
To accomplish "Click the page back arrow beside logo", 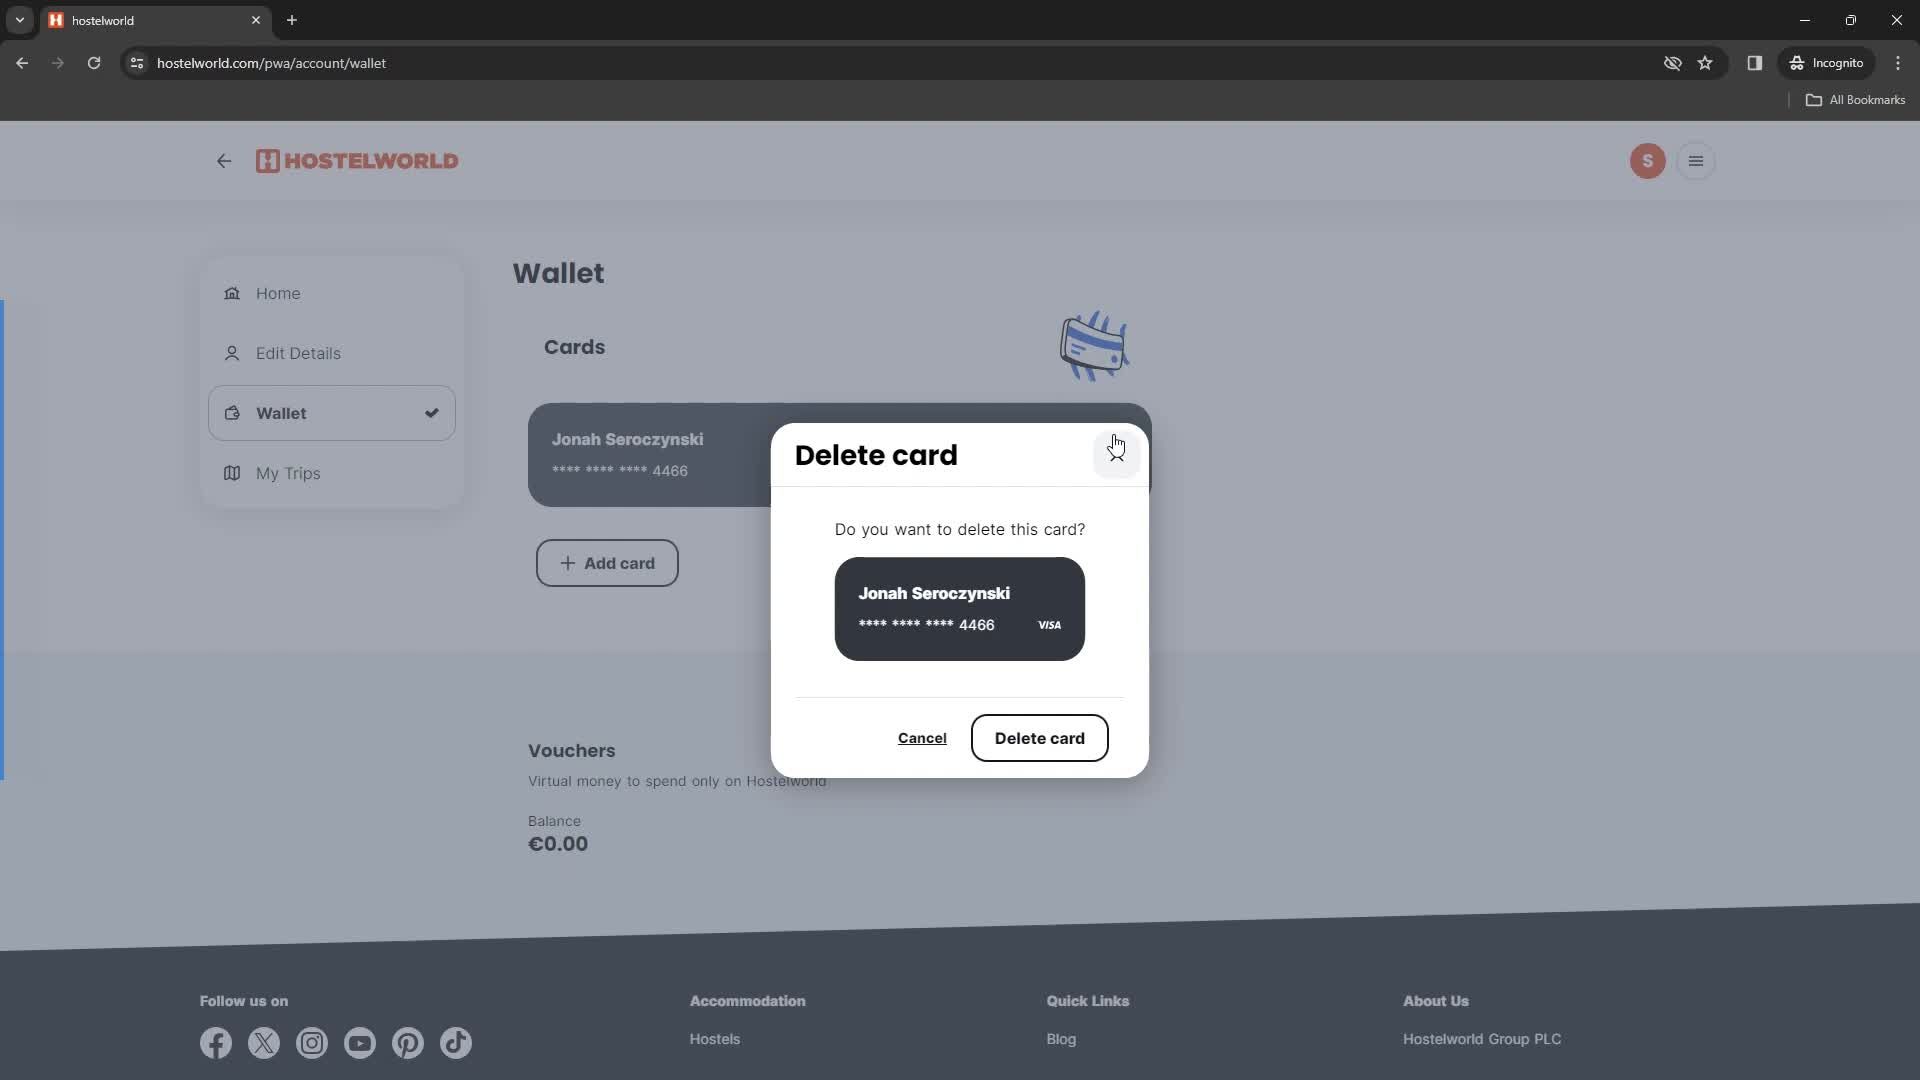I will (224, 161).
